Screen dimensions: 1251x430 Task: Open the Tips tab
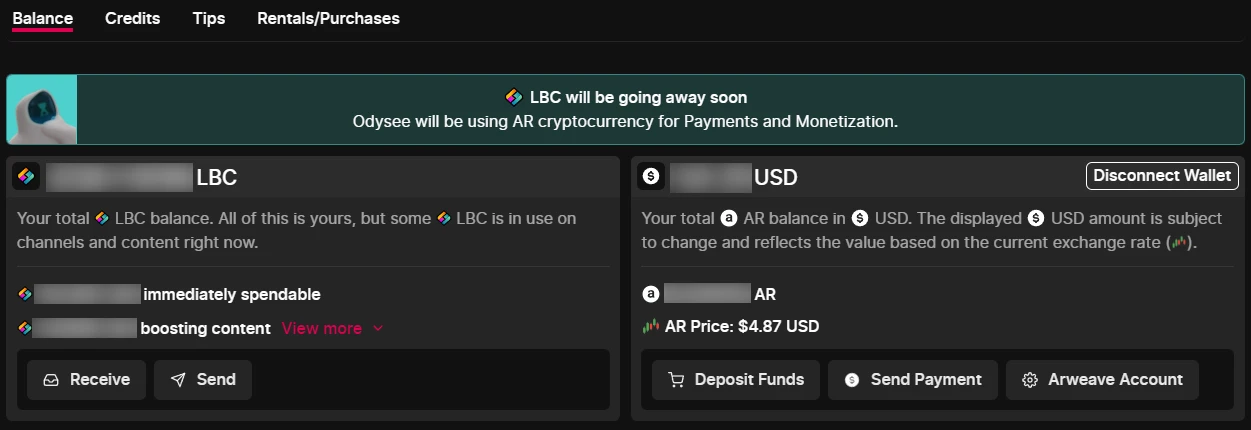209,18
